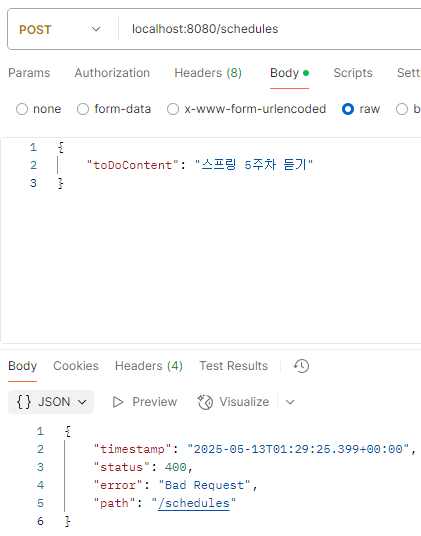Go to the Scripts tab

353,73
